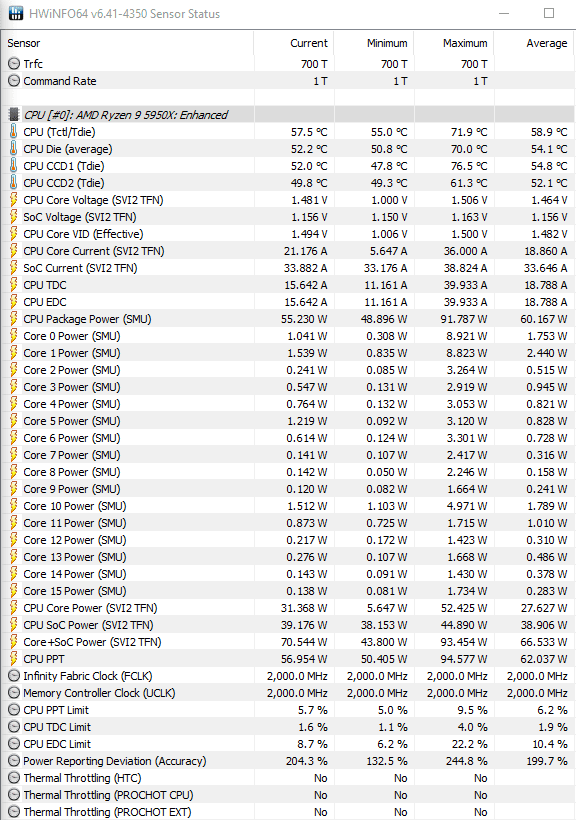This screenshot has height=820, width=576.
Task: Select the CPU Package Power (SMU) label
Action: pos(87,319)
